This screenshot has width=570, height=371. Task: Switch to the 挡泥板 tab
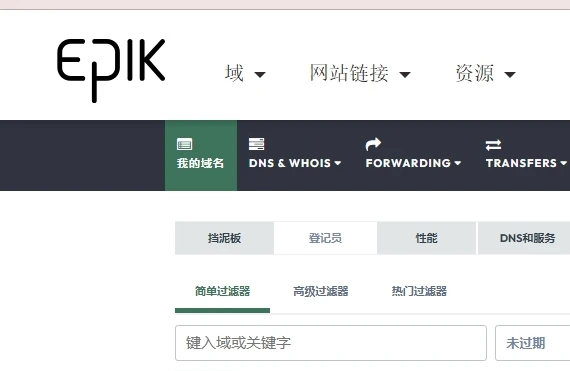click(224, 238)
